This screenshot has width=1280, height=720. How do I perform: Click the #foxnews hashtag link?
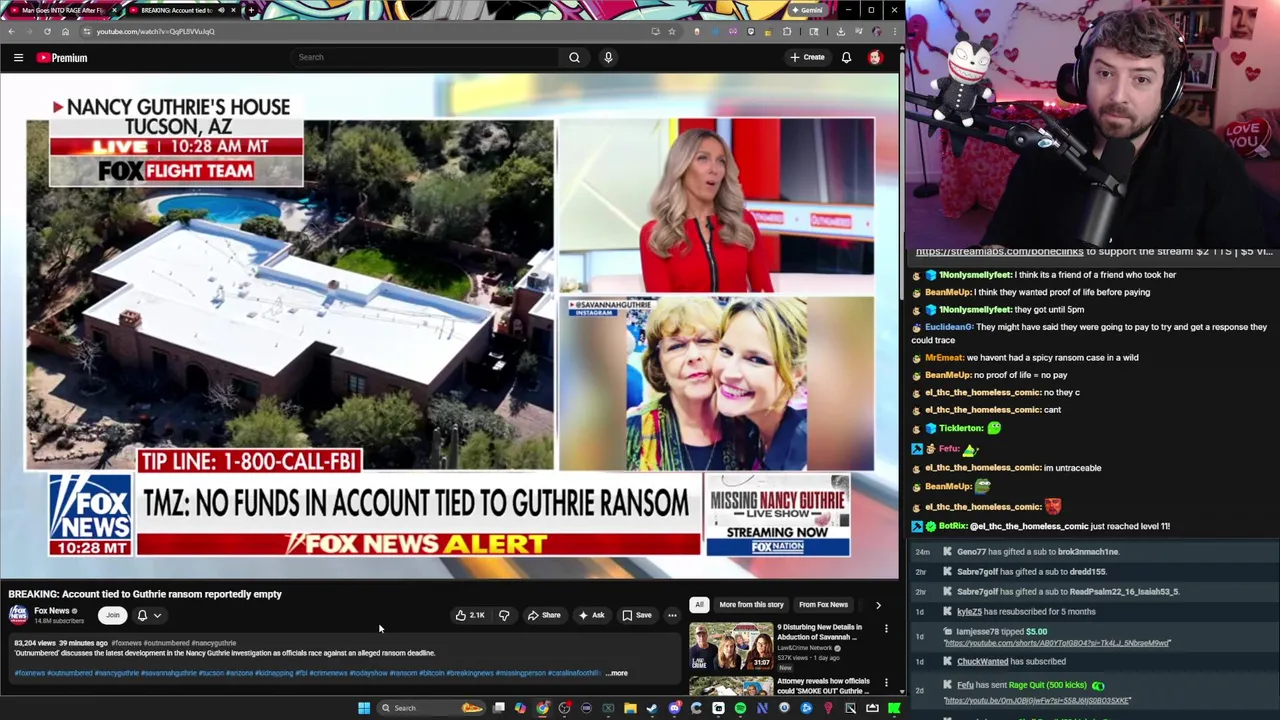(29, 673)
